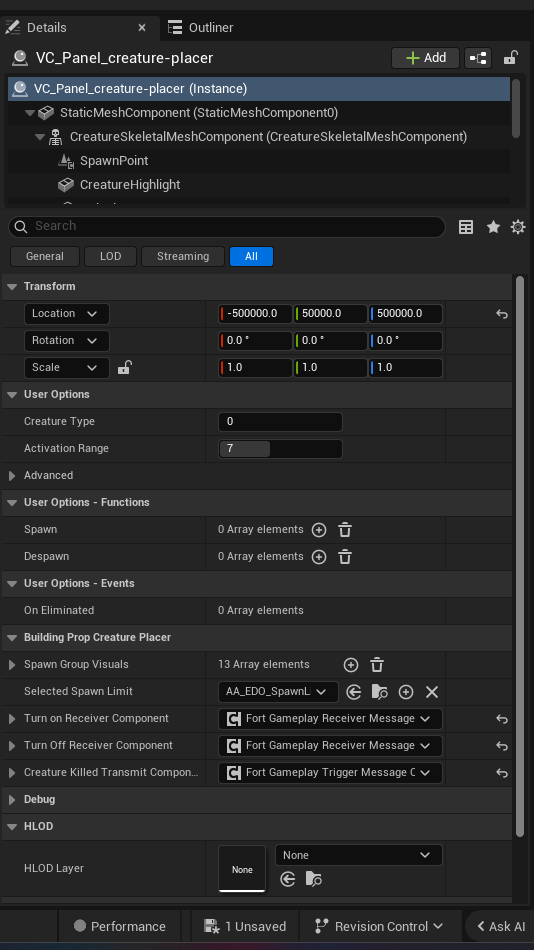Toggle the favorites star filter
Viewport: 534px width, 950px height.
coord(493,227)
